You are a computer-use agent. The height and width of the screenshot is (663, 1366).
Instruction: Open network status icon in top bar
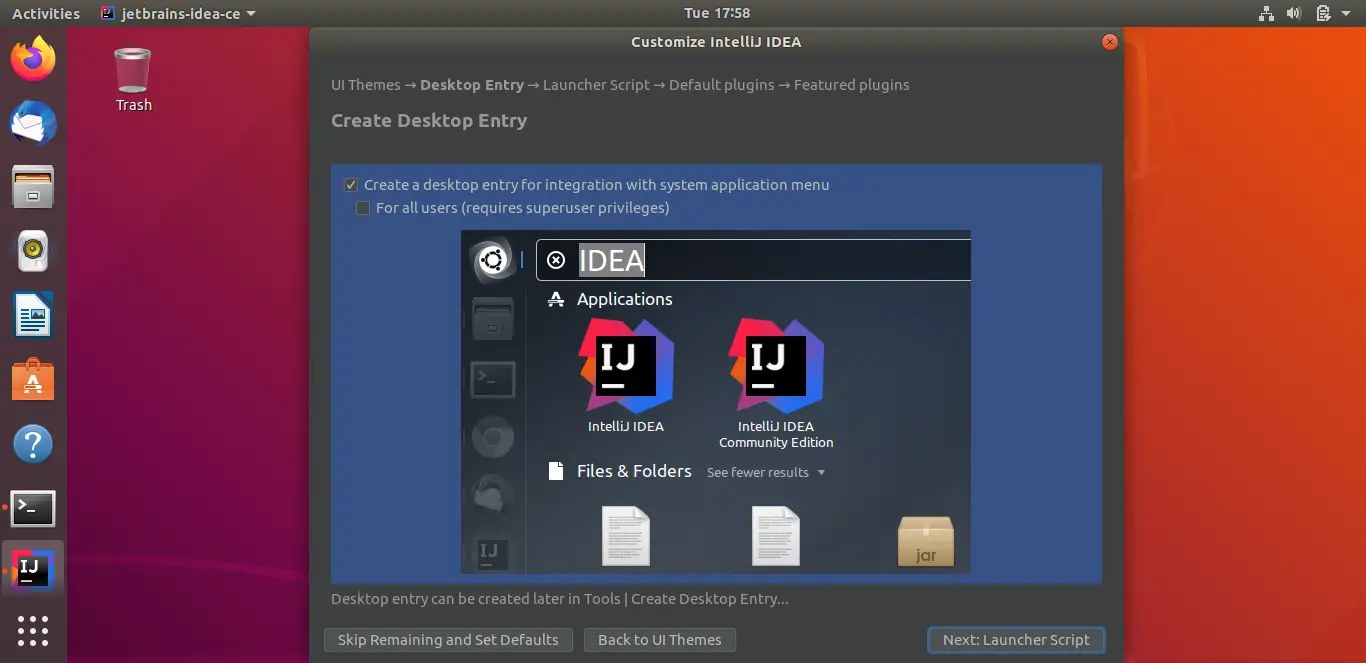[1266, 13]
